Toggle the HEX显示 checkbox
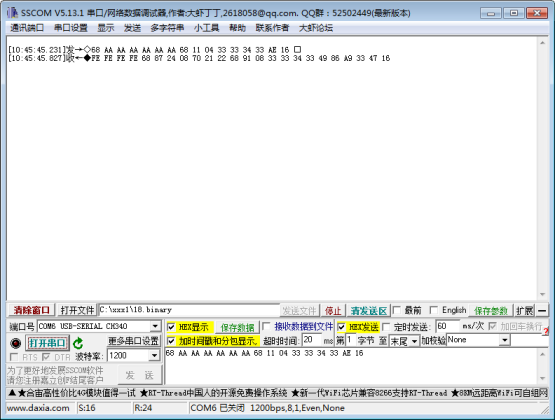Image resolution: width=555 pixels, height=420 pixels. 171,327
